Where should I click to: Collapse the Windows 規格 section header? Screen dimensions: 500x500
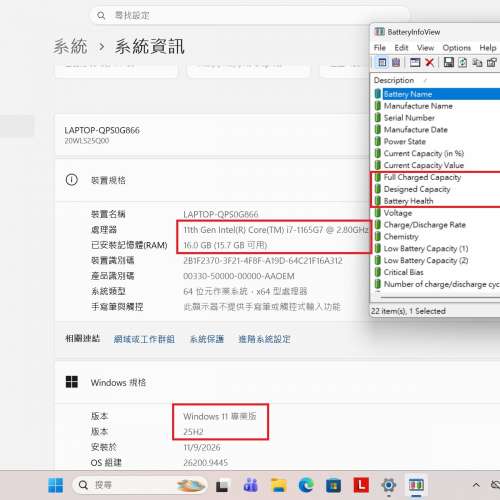click(277, 382)
